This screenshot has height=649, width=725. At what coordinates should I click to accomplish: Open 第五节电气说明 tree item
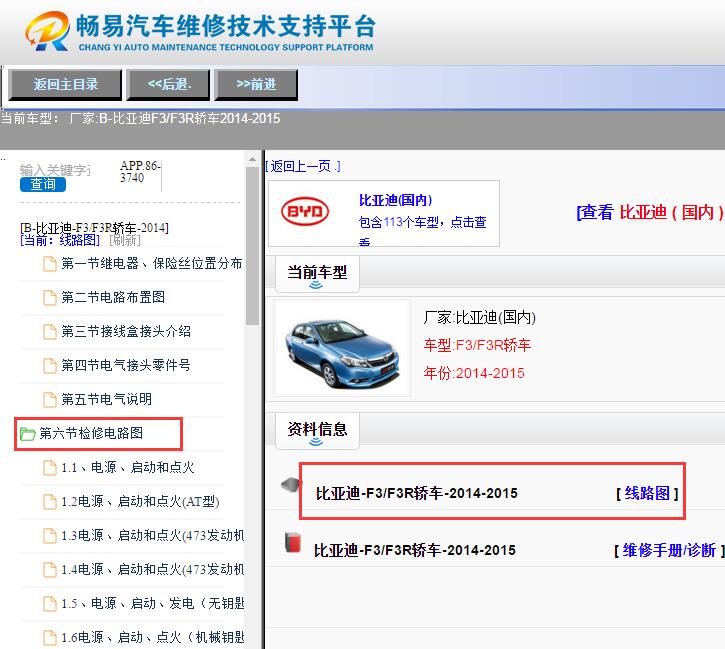click(x=106, y=399)
